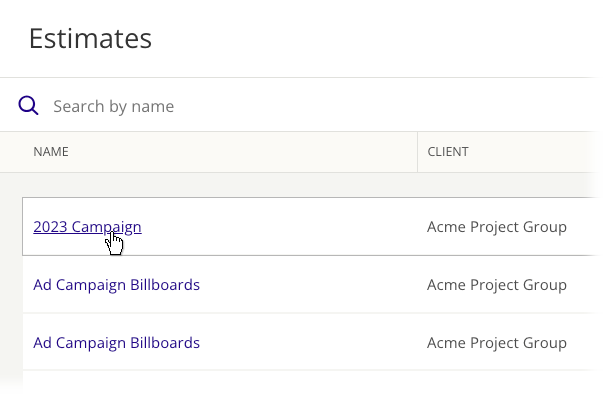Click the gray margin left of the estimate rows
This screenshot has width=603, height=394.
coord(11,292)
